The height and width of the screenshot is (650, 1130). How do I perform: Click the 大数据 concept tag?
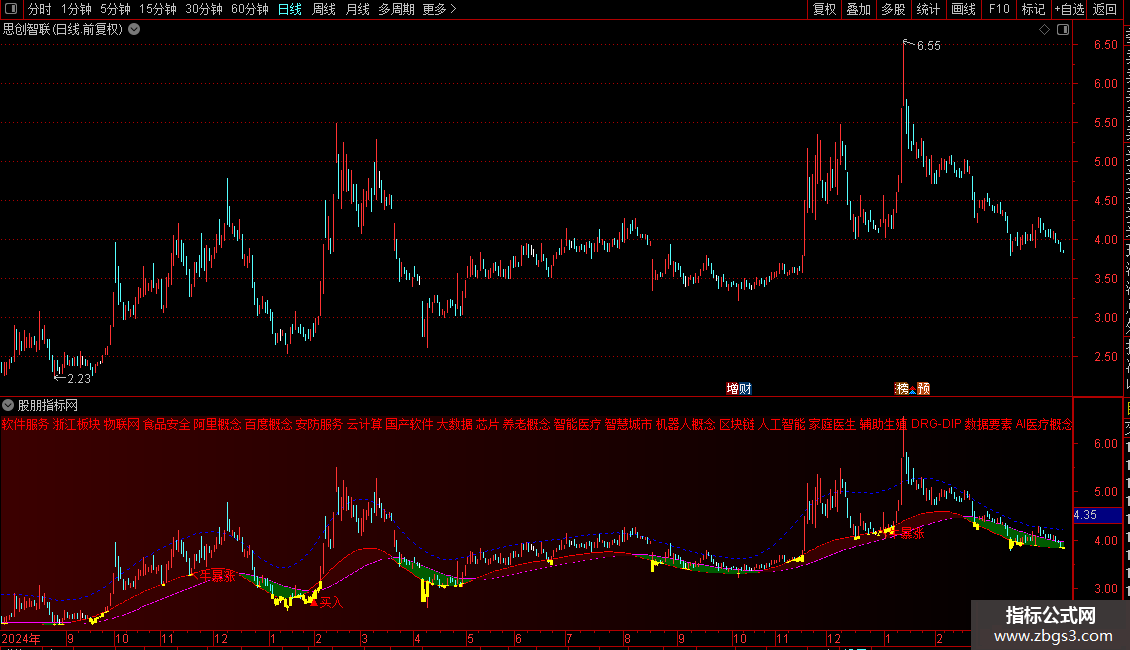click(455, 424)
